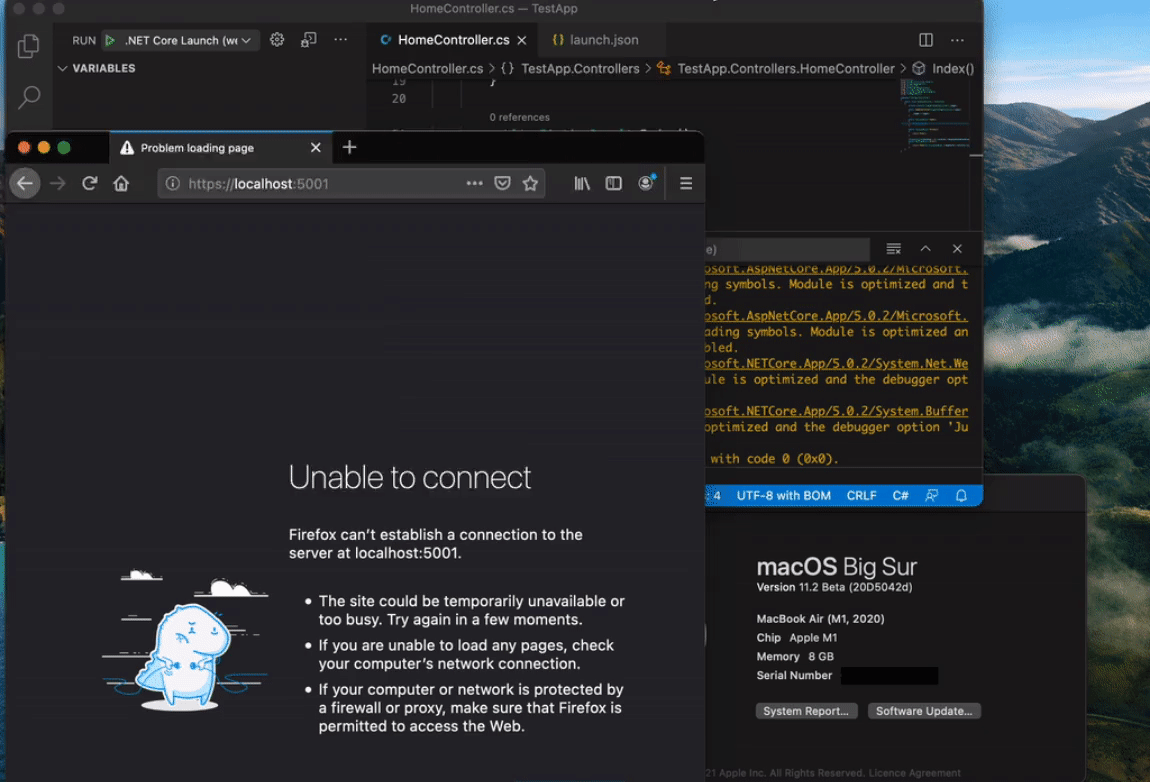This screenshot has width=1150, height=782.
Task: Open editor more actions ellipsis
Action: pos(957,40)
